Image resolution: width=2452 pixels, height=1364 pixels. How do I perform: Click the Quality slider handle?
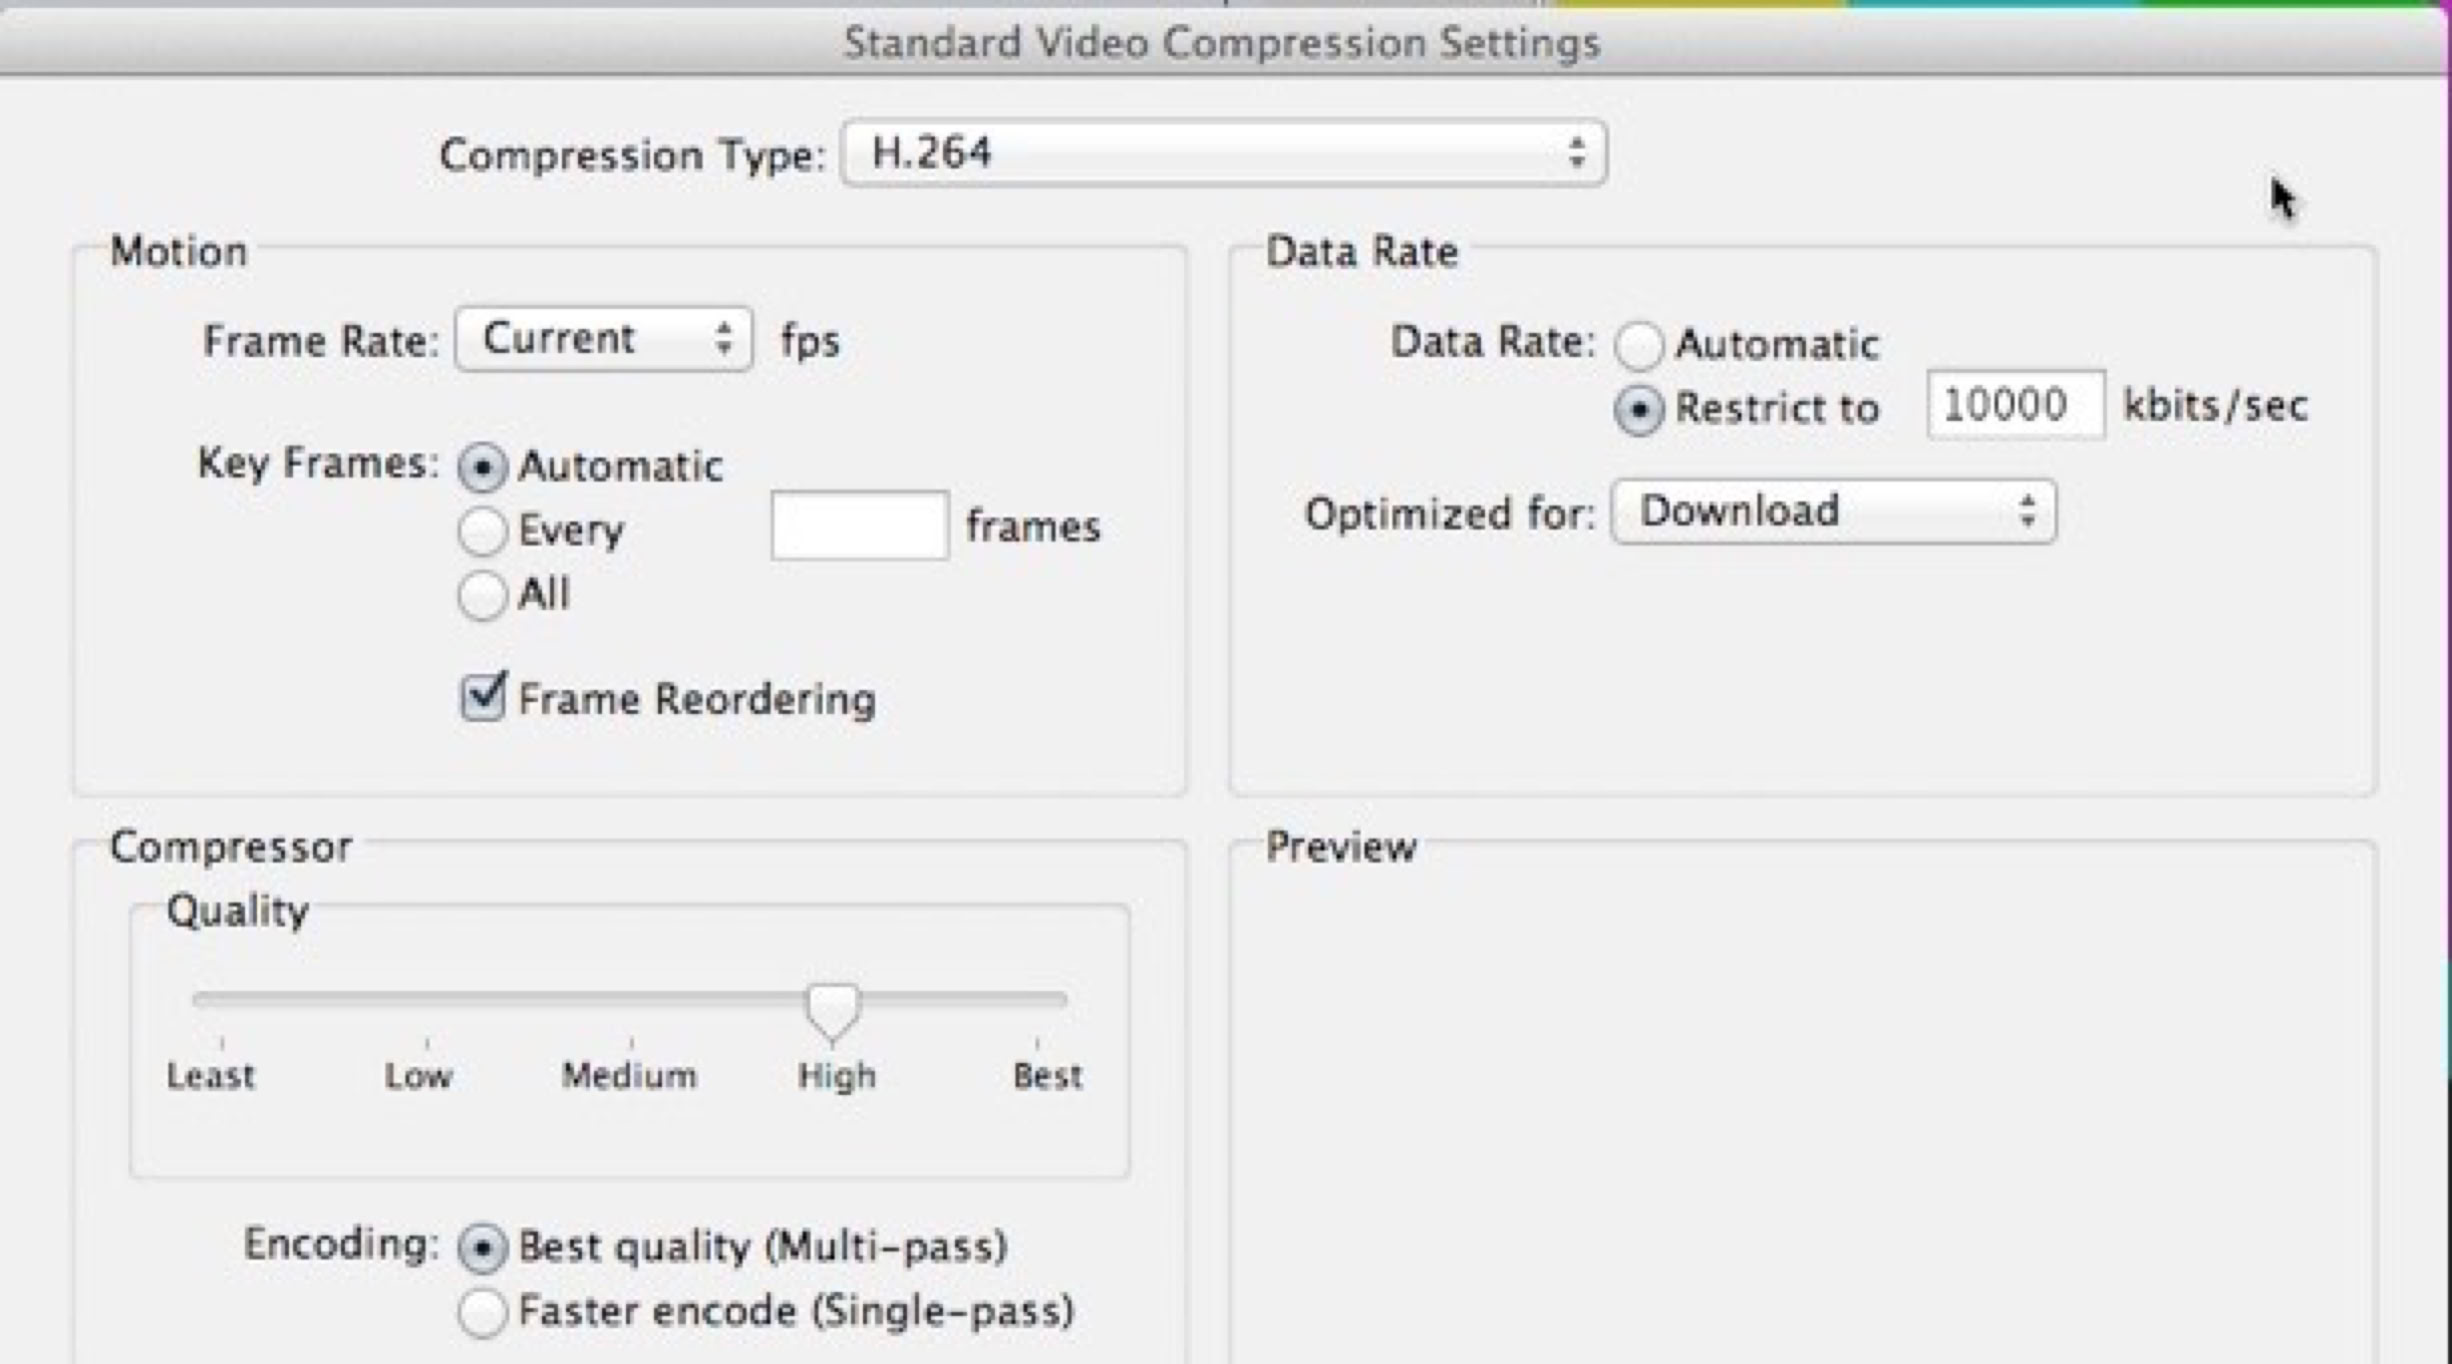832,1008
